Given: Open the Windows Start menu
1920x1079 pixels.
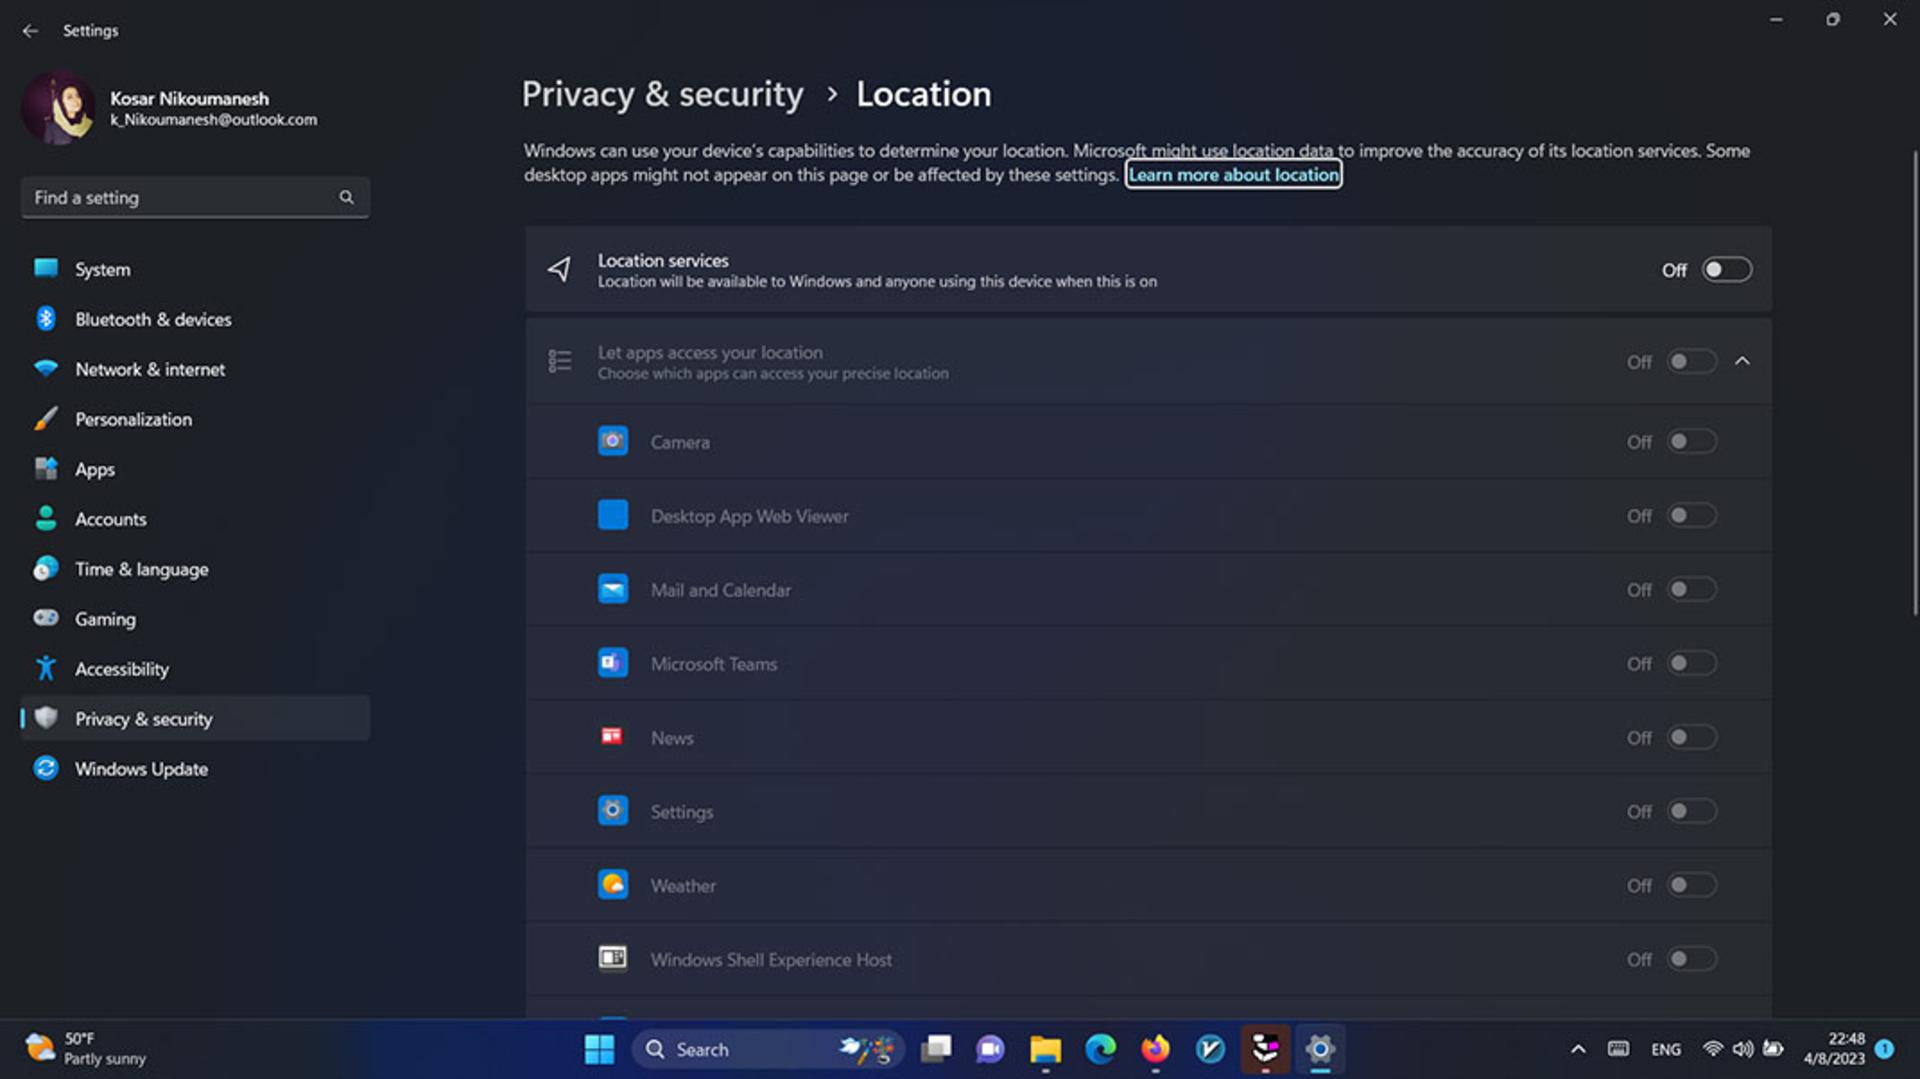Looking at the screenshot, I should (x=599, y=1049).
